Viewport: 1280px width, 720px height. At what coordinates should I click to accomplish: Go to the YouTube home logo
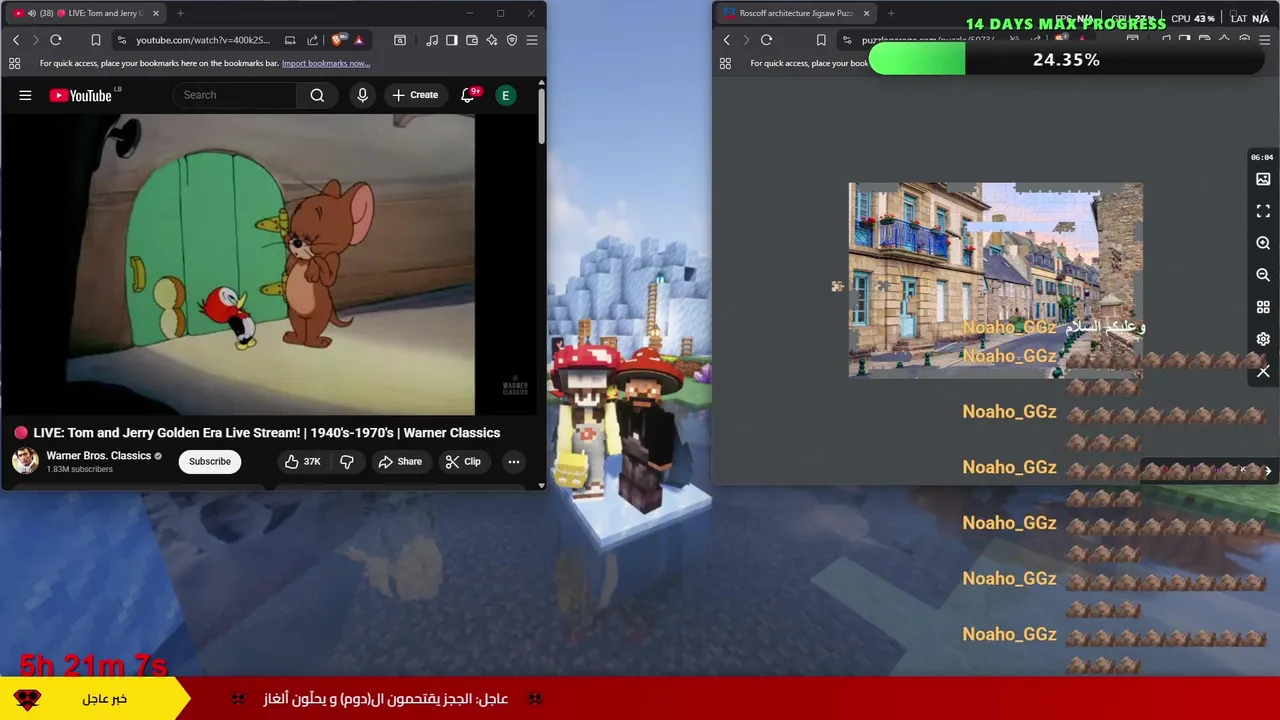coord(80,95)
